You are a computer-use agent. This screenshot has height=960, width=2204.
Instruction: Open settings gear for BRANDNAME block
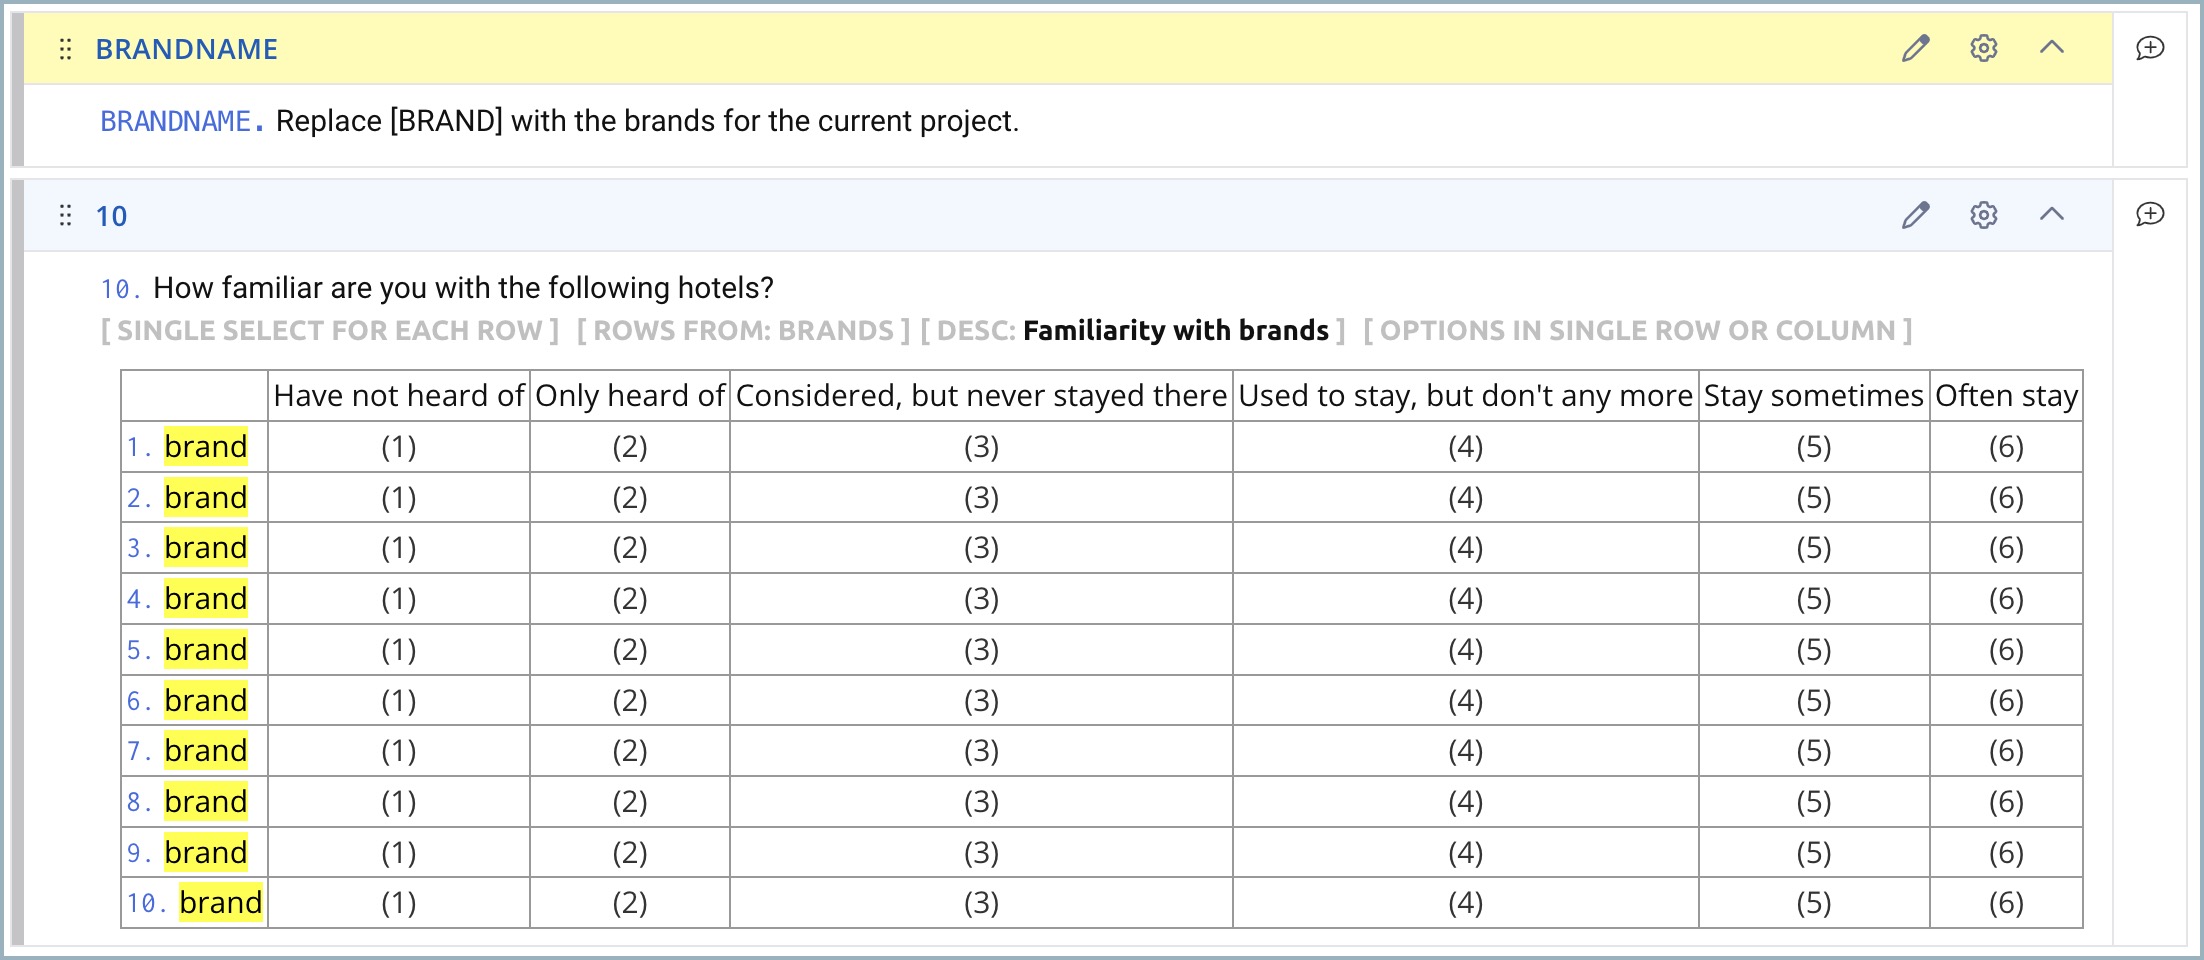click(1983, 48)
